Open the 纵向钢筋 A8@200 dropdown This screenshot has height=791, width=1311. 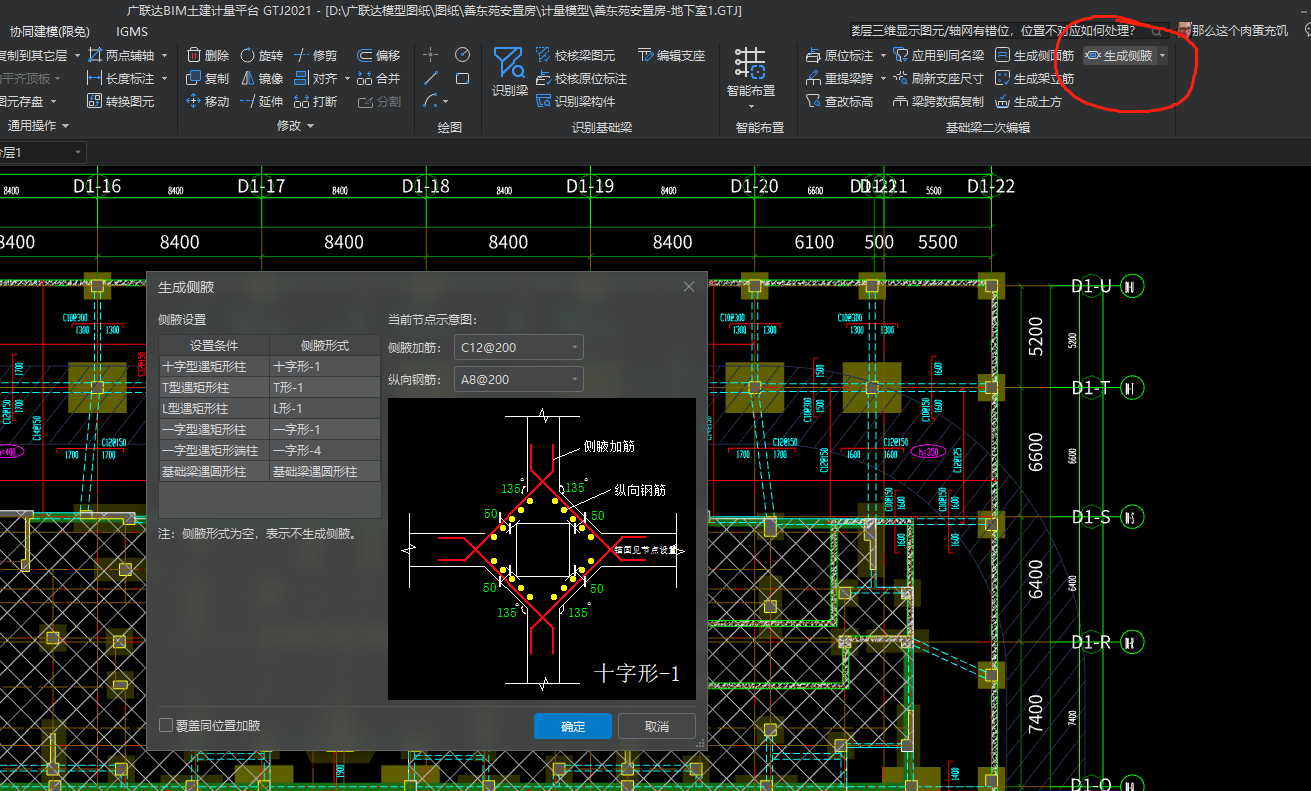(x=518, y=379)
